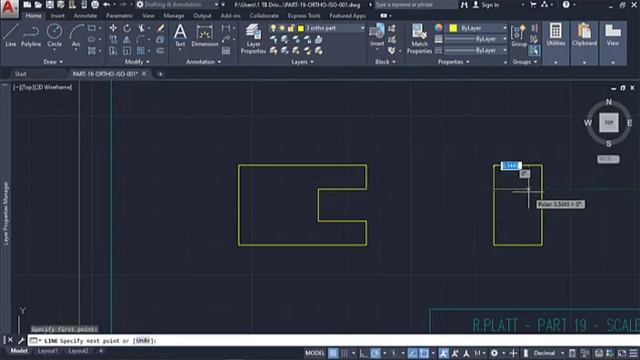Open the AutoCAD application menu
Viewport: 640px width, 360px height.
click(9, 8)
